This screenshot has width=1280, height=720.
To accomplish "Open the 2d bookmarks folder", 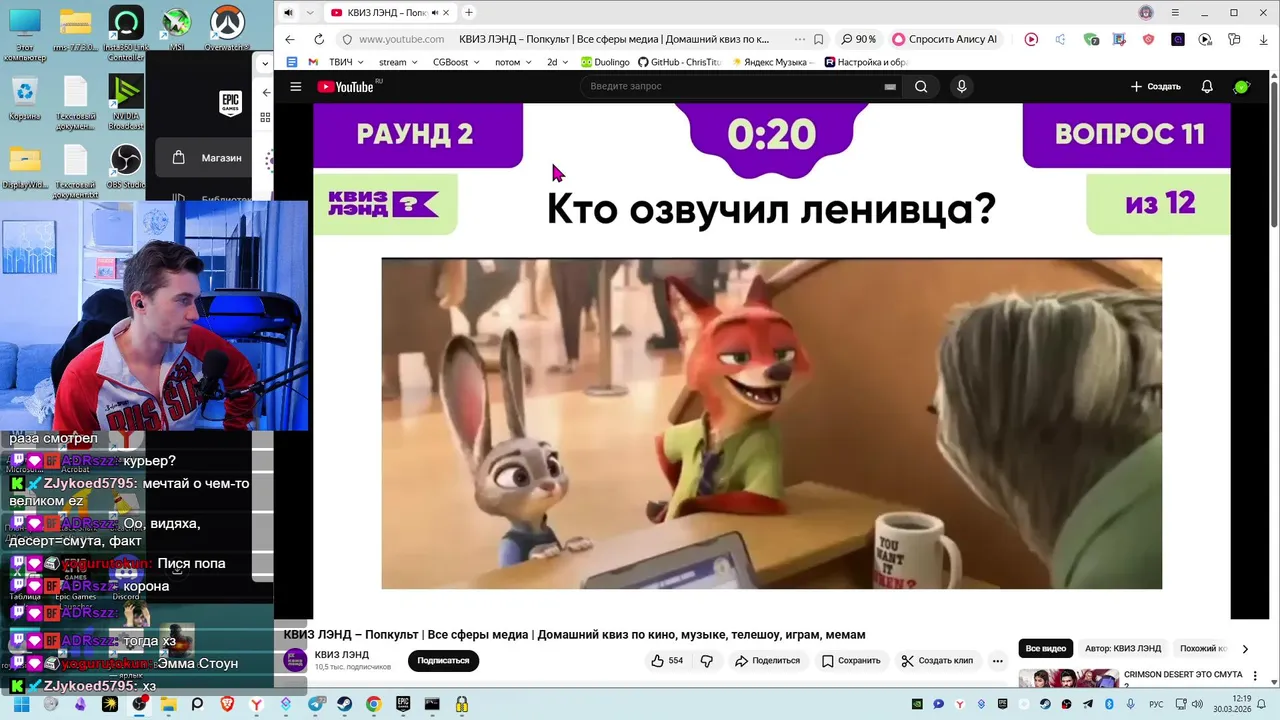I will [x=558, y=62].
